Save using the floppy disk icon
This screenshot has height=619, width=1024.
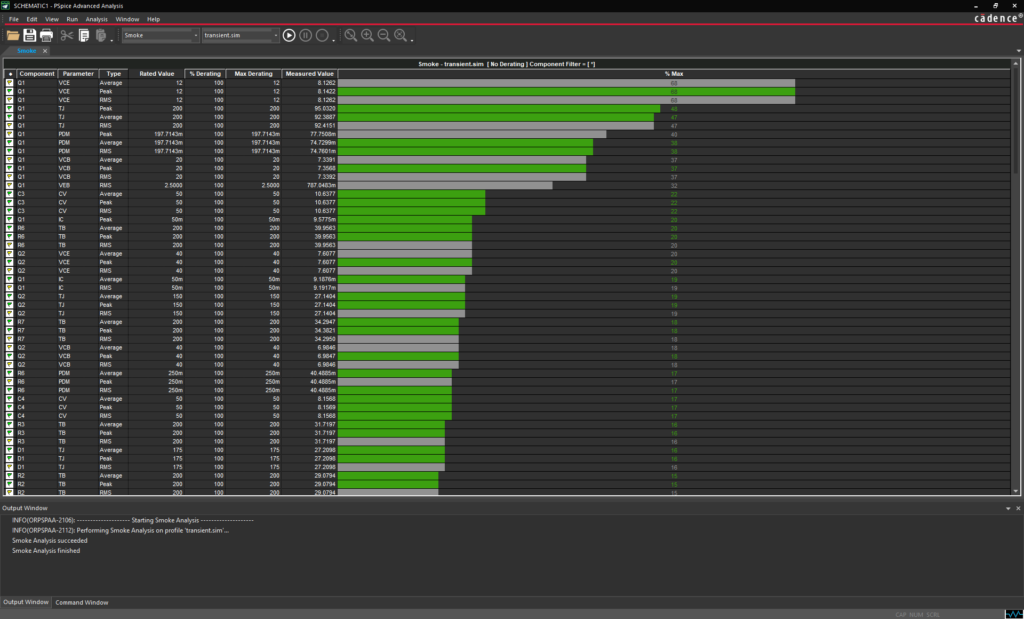tap(29, 35)
